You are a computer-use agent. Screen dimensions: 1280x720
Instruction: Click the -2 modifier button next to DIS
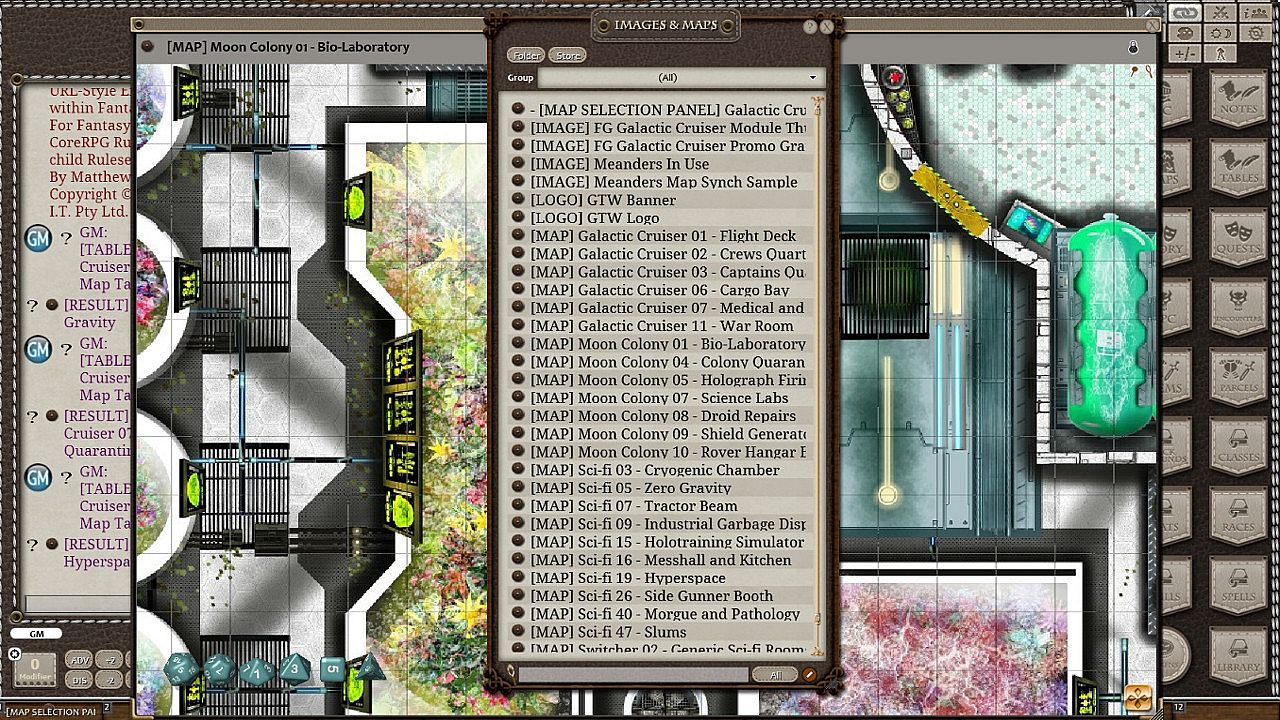(111, 680)
